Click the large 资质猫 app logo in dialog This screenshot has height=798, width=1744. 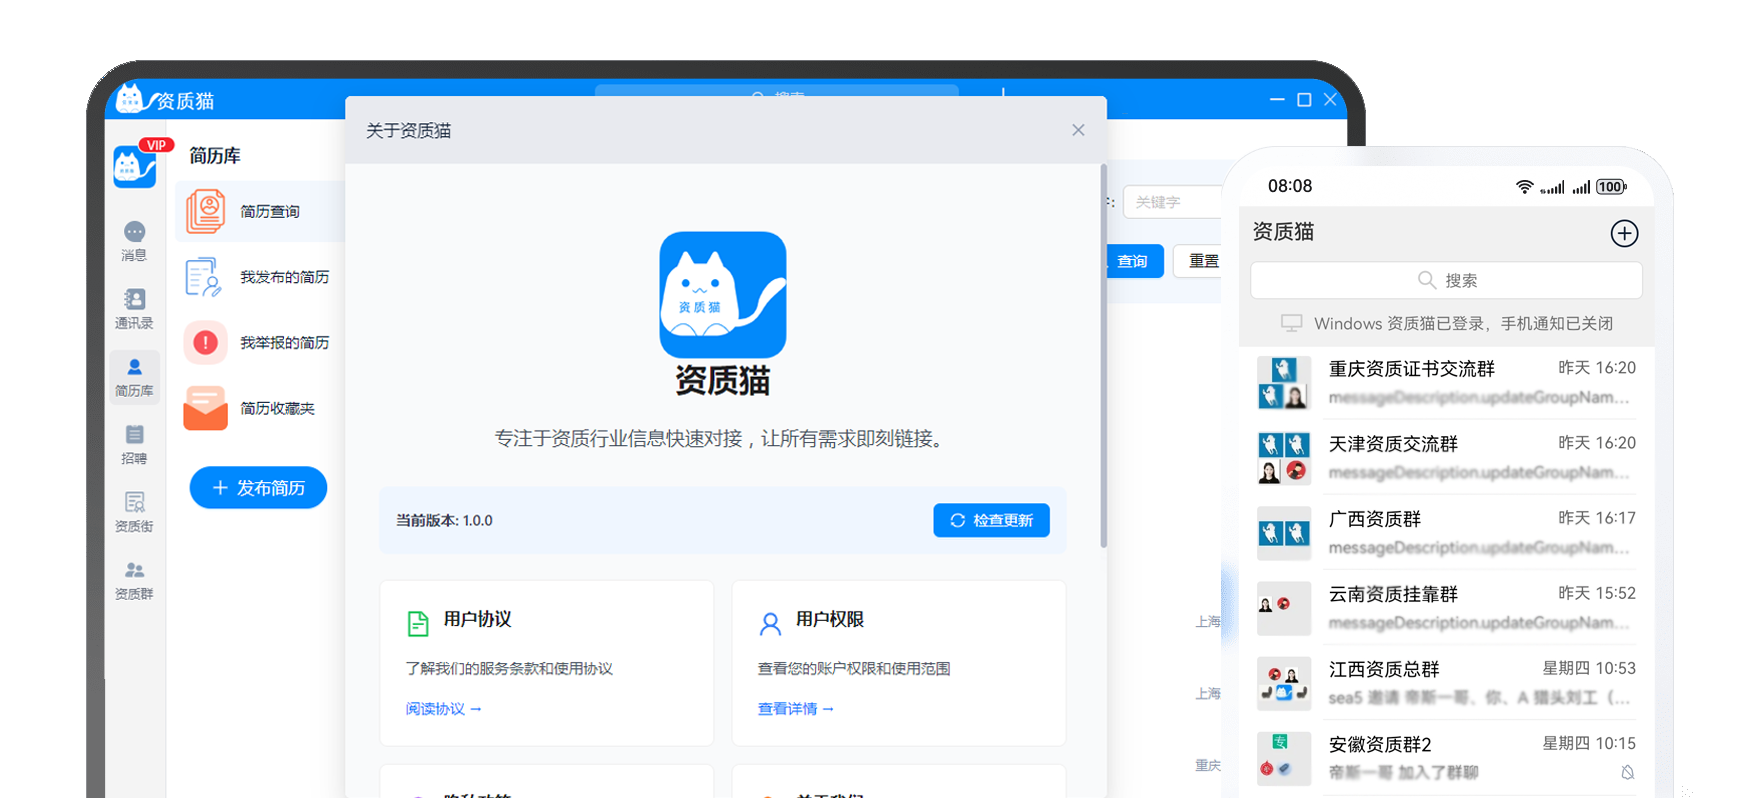[x=722, y=295]
